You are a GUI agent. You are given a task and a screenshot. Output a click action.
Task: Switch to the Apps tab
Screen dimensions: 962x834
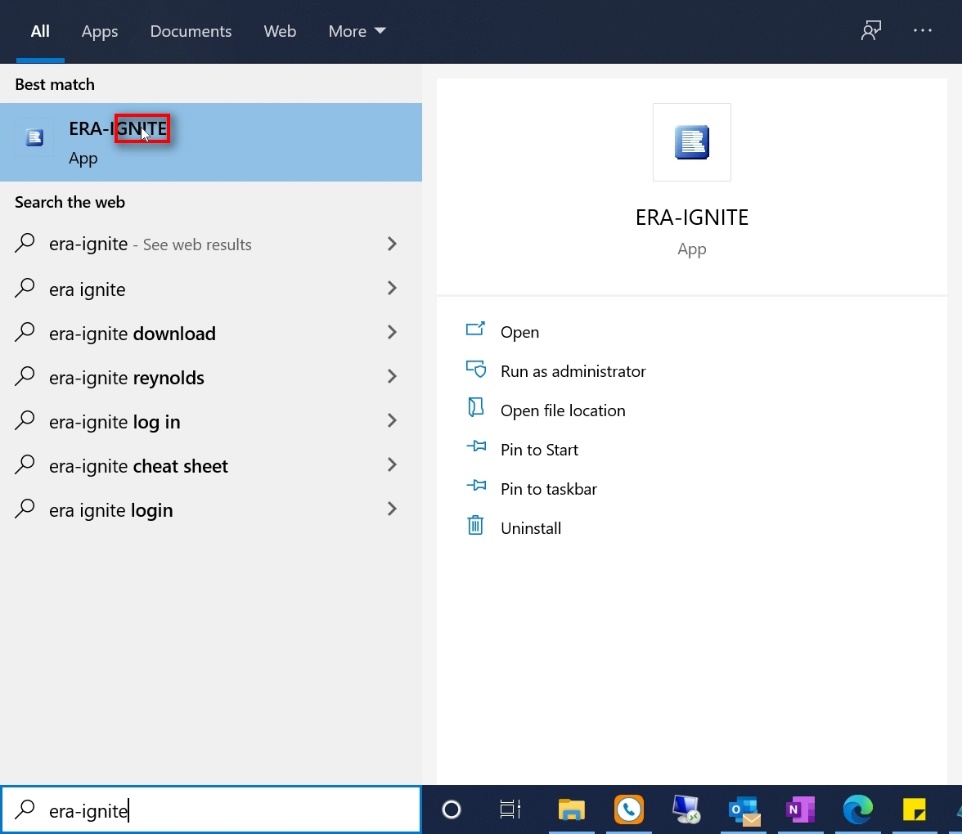tap(99, 31)
